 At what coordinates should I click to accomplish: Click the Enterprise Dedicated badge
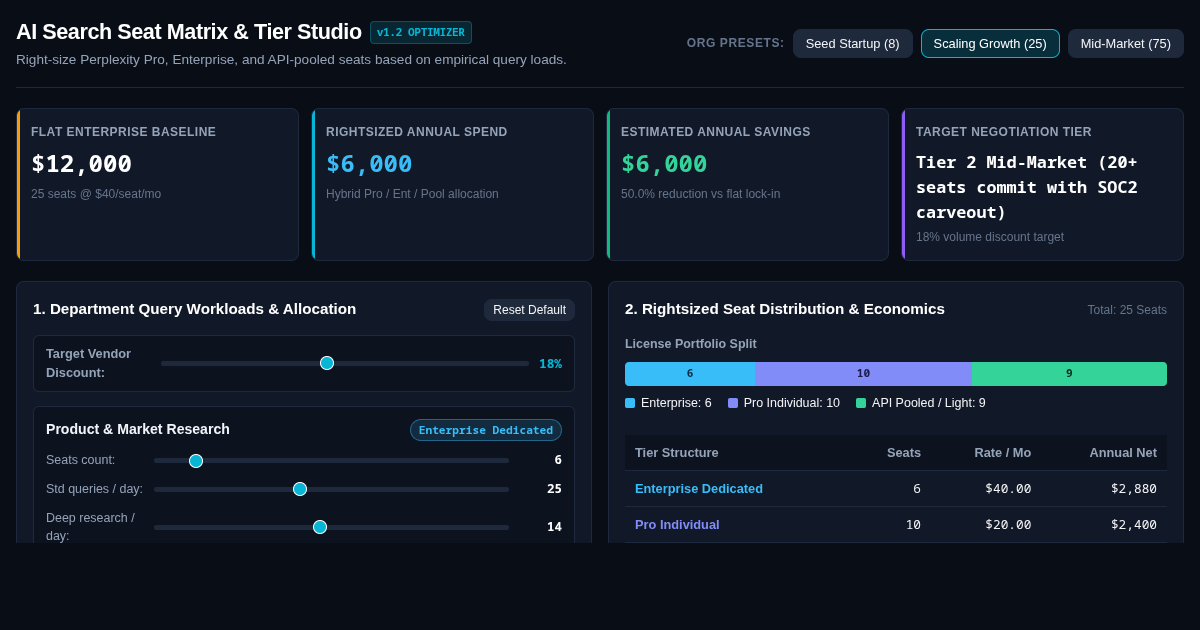click(x=486, y=430)
